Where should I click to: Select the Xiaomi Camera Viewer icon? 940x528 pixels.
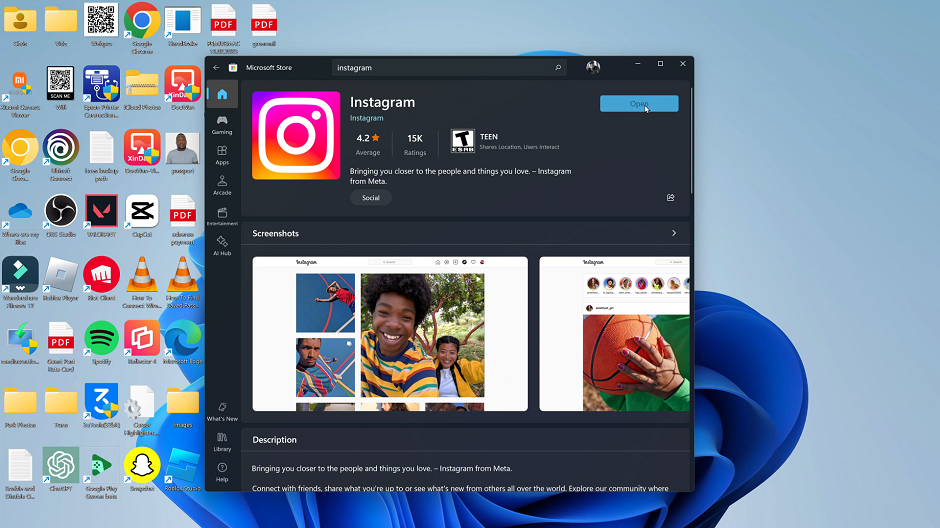(x=20, y=92)
